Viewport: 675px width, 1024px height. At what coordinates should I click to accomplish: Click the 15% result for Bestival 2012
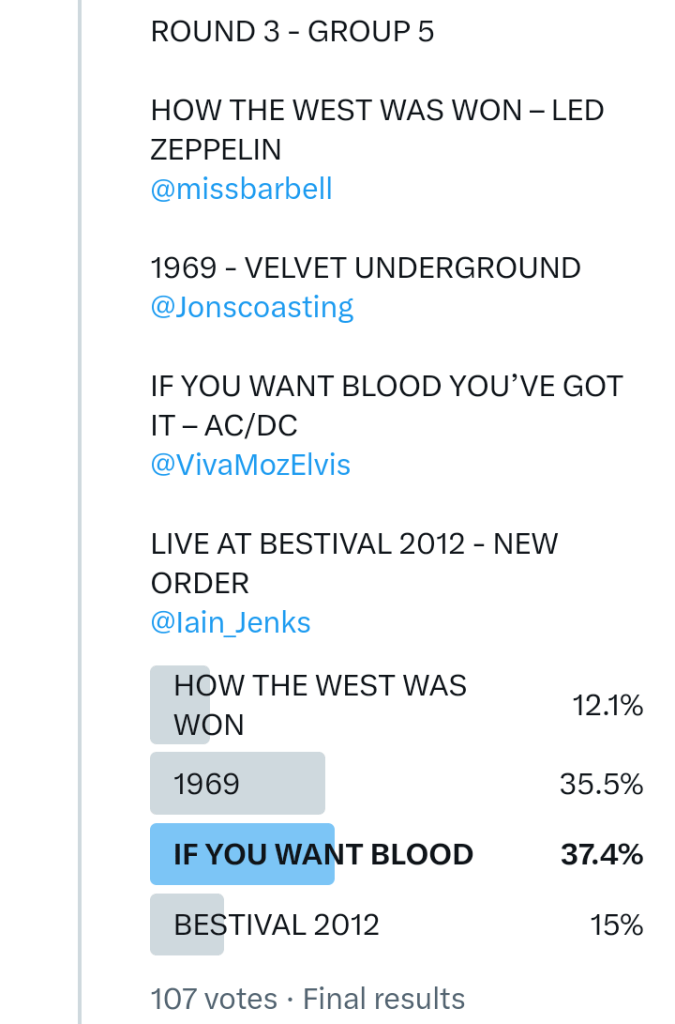(616, 926)
